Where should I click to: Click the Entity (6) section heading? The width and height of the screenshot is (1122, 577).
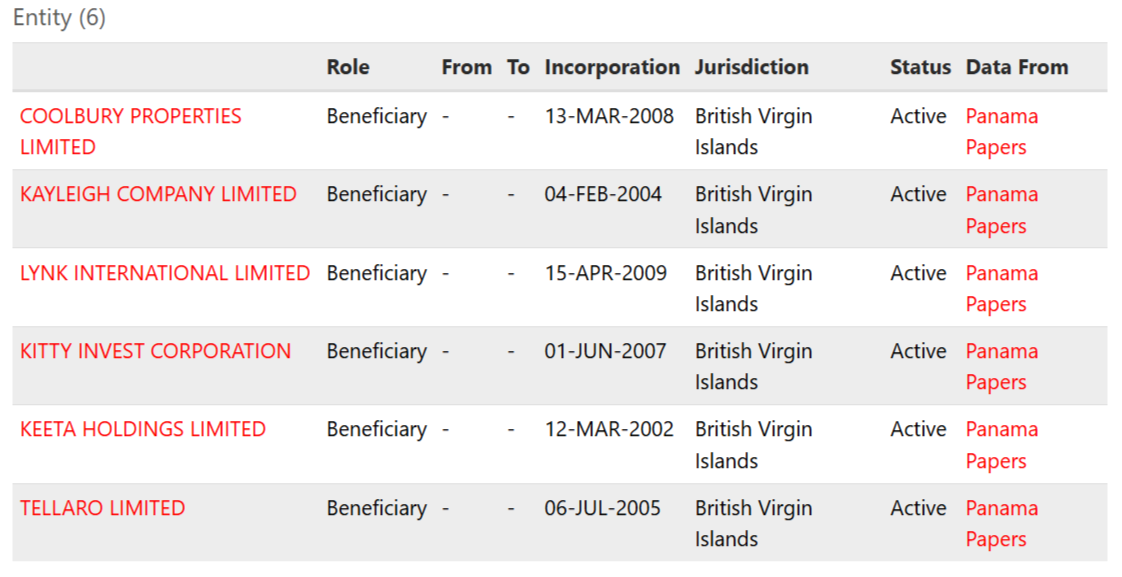pos(59,18)
